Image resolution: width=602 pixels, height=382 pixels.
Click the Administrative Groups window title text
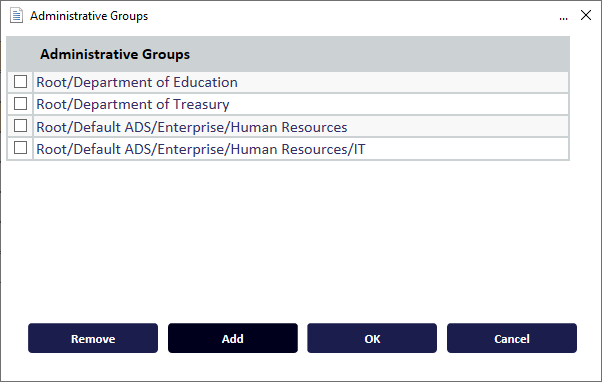point(89,16)
